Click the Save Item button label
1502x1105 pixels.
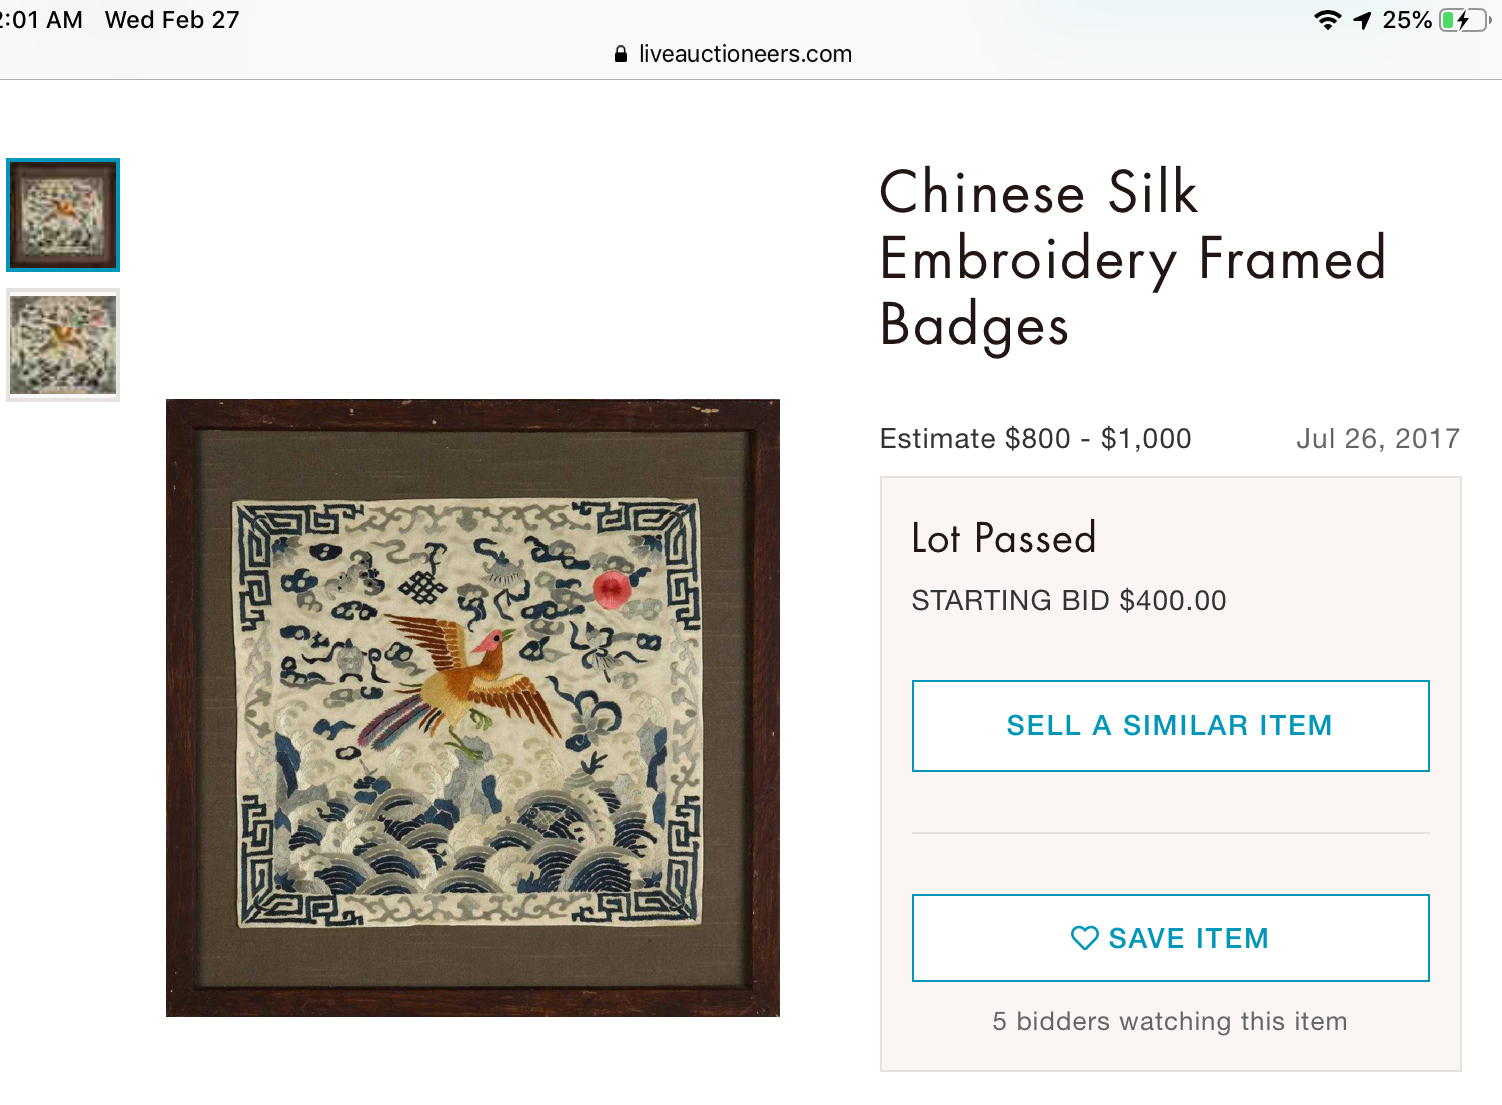(x=1188, y=938)
